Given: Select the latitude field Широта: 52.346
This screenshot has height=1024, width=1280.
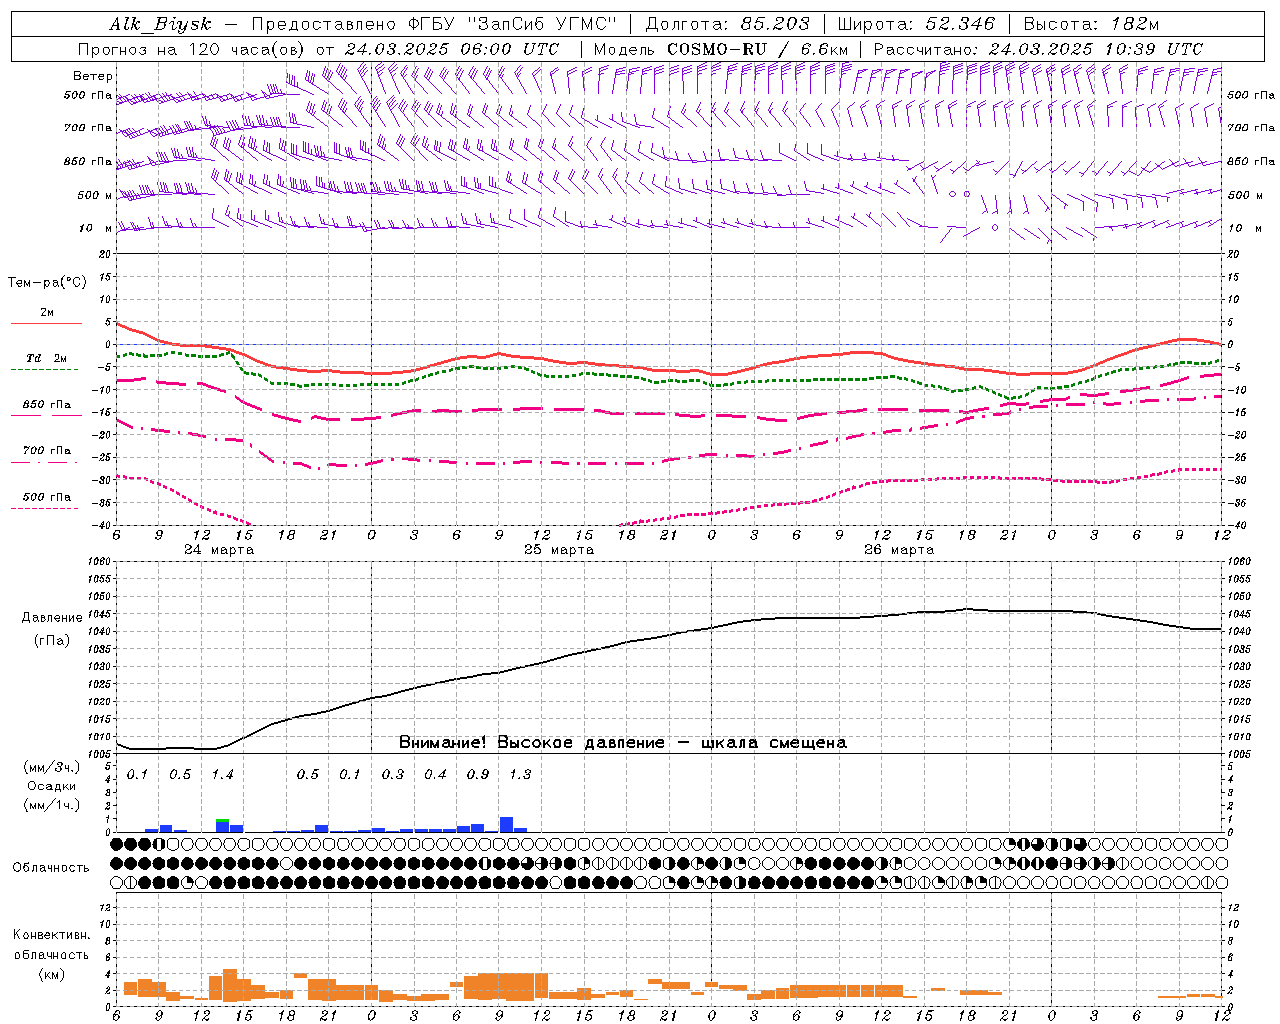Looking at the screenshot, I should click(916, 24).
